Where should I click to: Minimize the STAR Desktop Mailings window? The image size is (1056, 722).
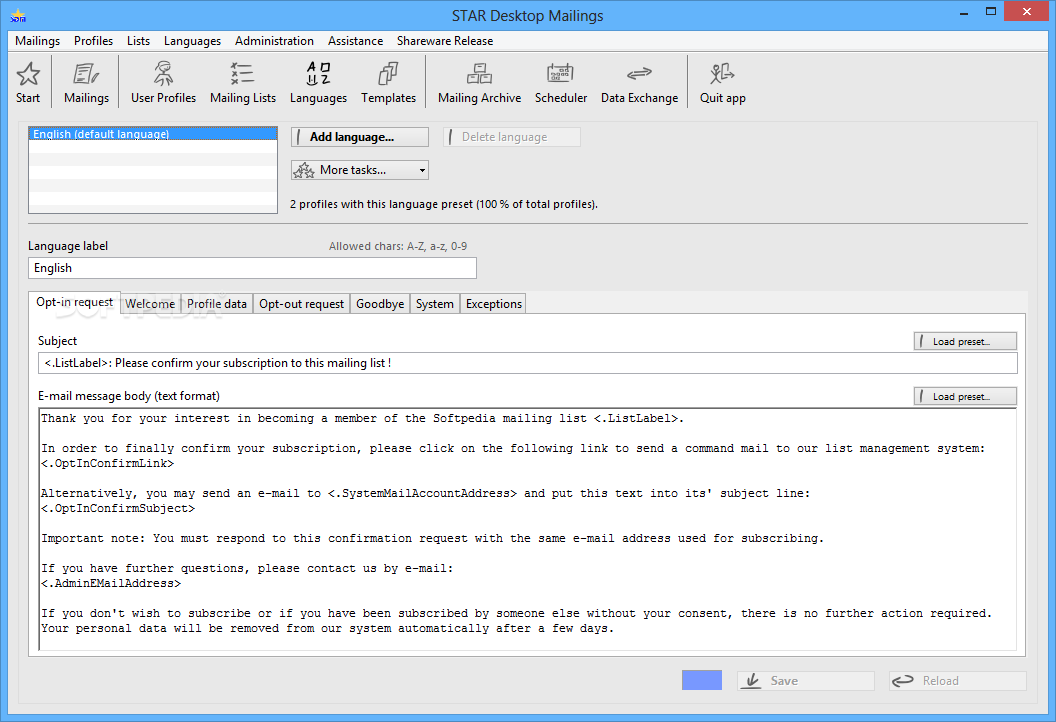pyautogui.click(x=964, y=12)
